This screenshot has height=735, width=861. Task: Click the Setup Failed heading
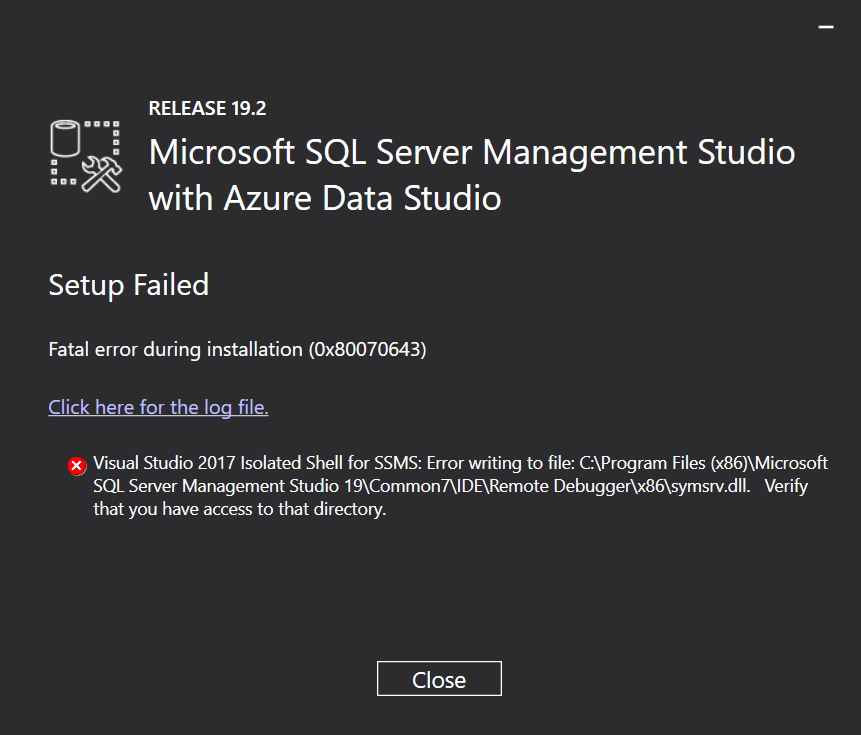(x=128, y=285)
